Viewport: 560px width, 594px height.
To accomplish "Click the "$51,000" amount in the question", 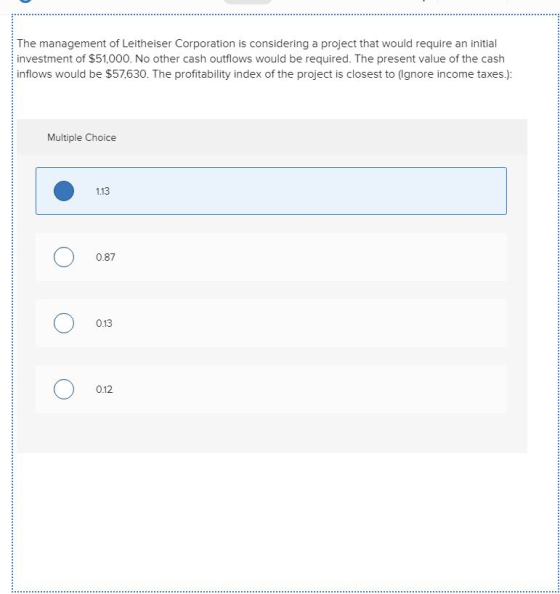I will (x=109, y=59).
